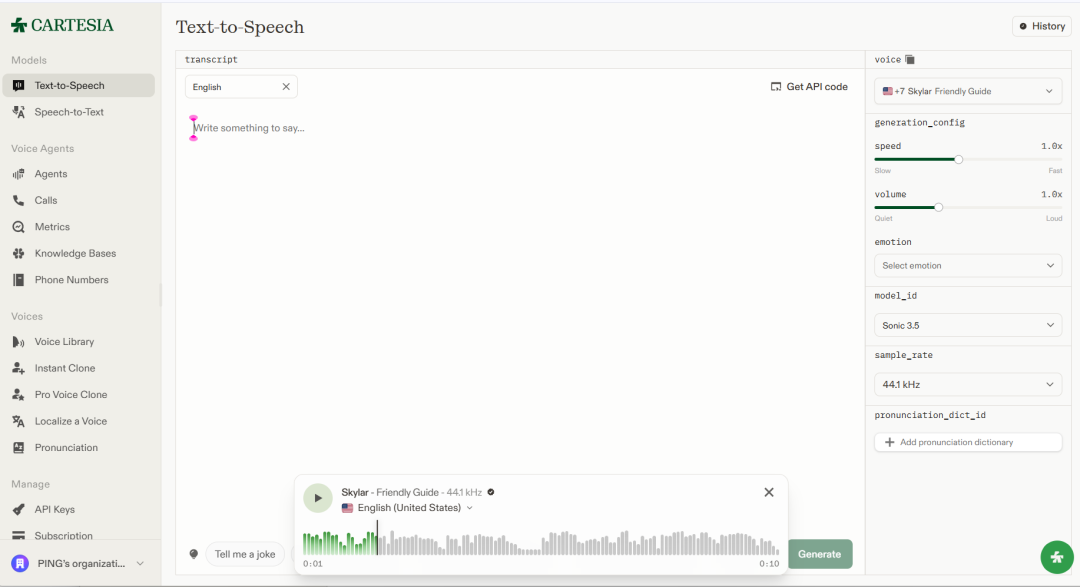
Task: Click the Localize a Voice icon
Action: click(x=19, y=421)
